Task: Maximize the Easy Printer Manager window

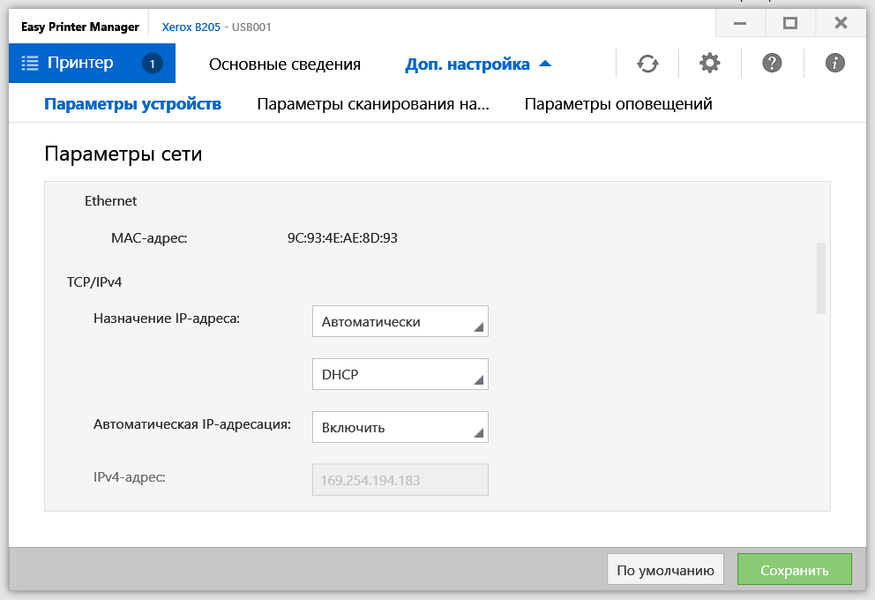Action: [x=790, y=23]
